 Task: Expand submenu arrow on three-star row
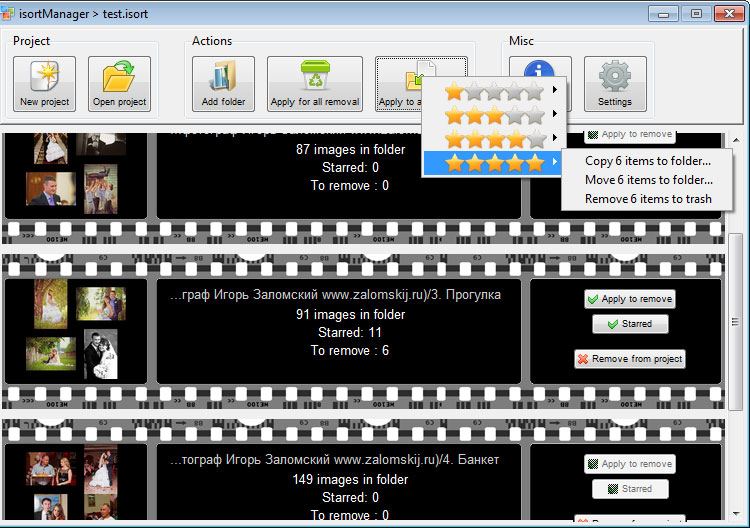(555, 114)
